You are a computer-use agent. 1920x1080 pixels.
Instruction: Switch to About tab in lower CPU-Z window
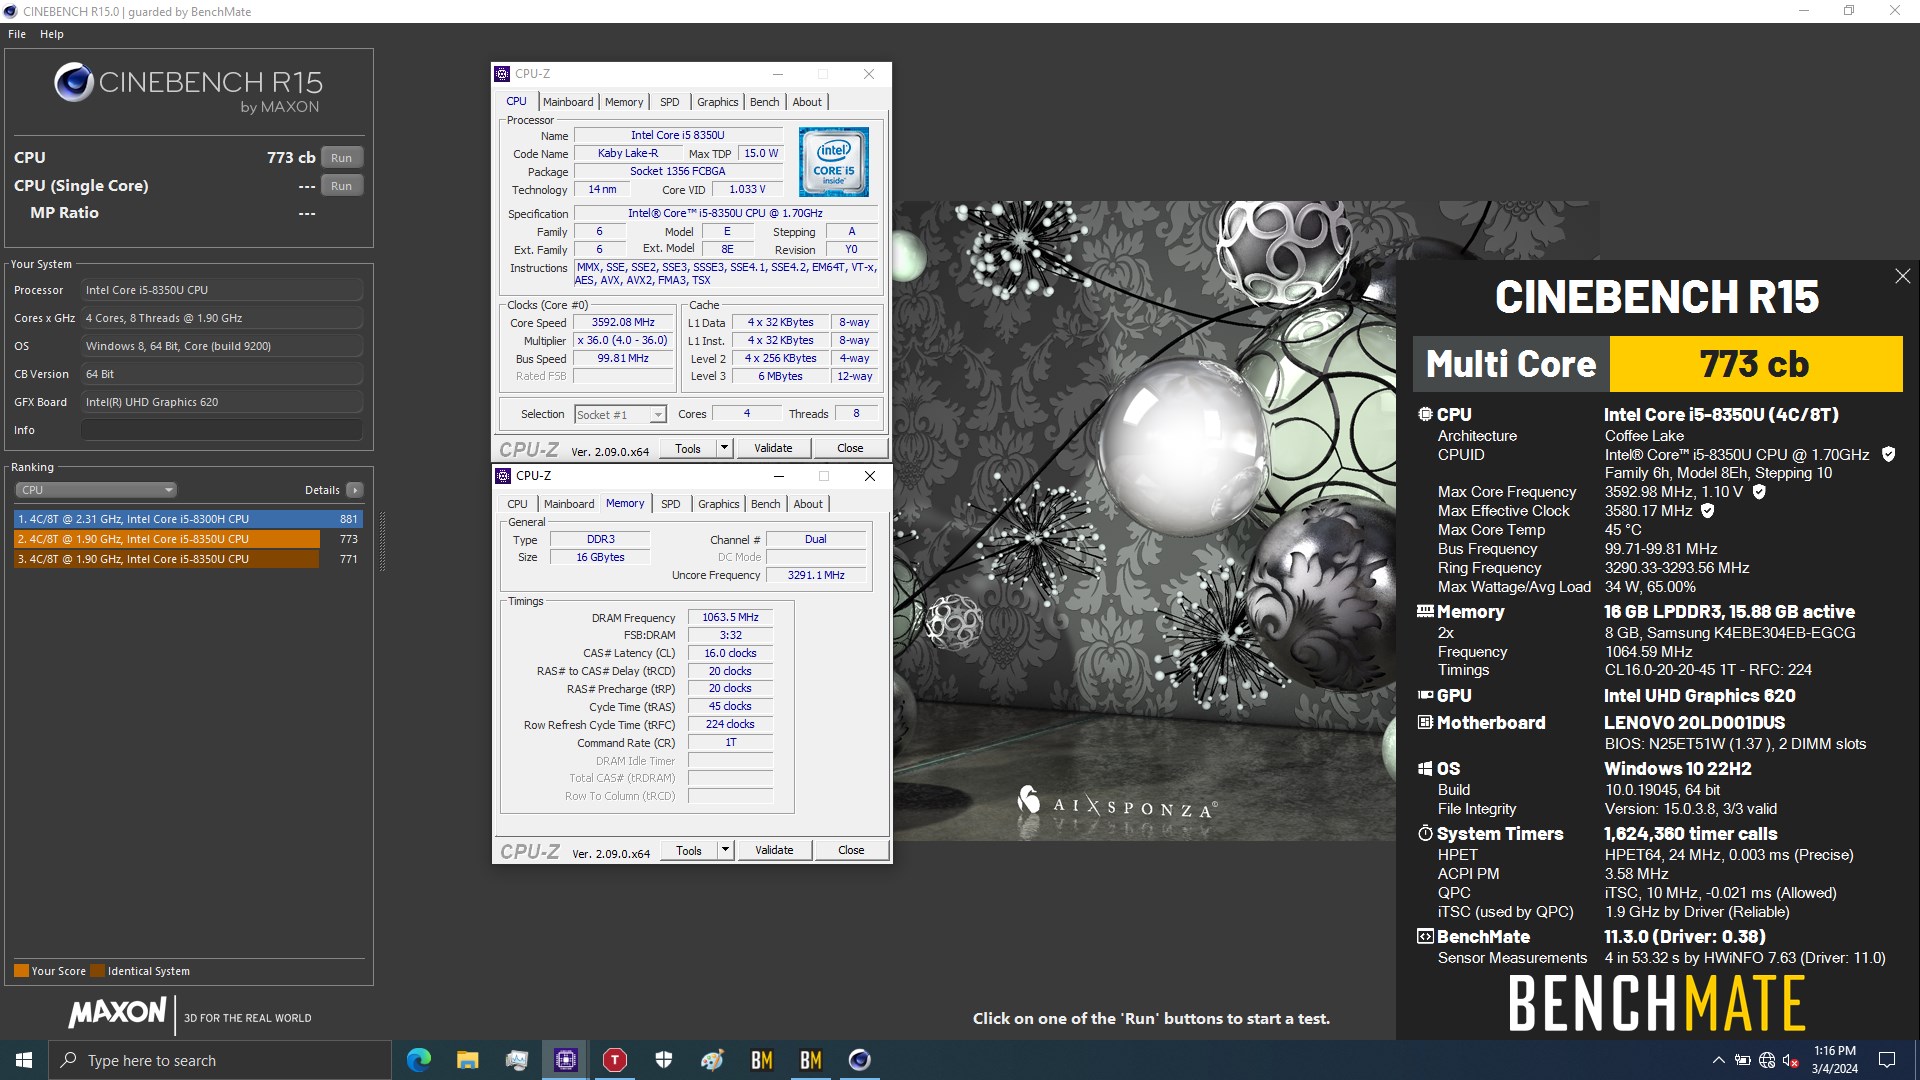click(808, 504)
